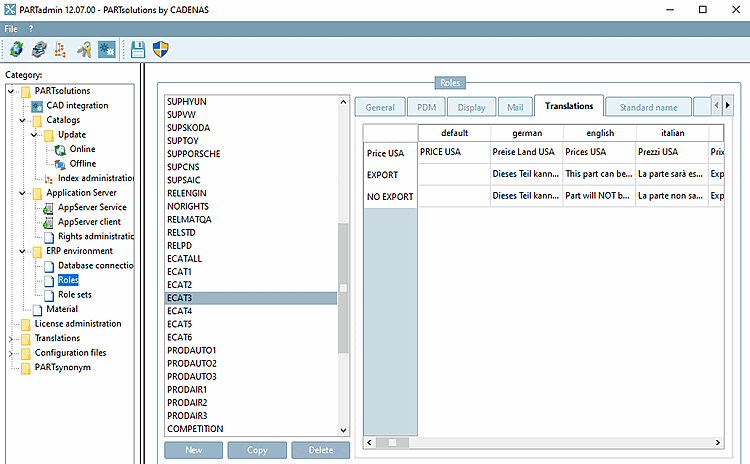Open the question mark help menu
This screenshot has height=464, width=750.
tap(31, 29)
